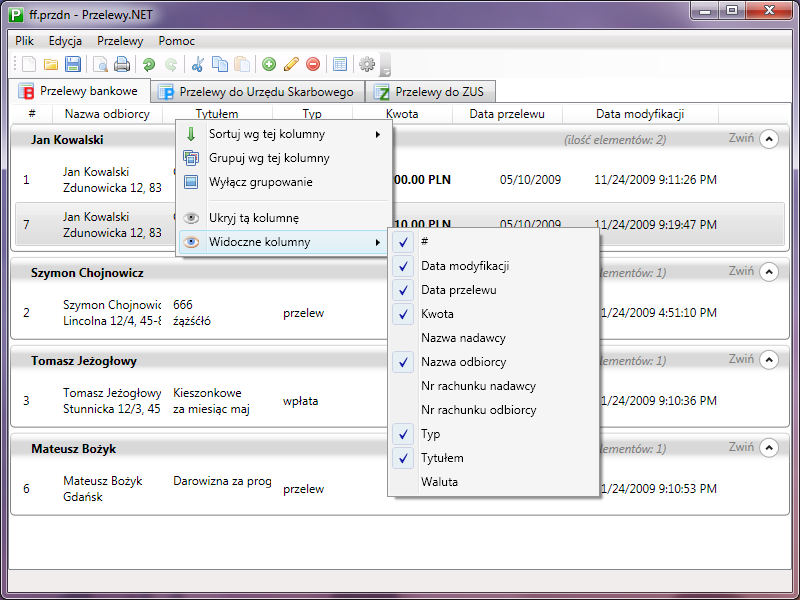
Task: Undo with green arrow icon
Action: click(x=148, y=64)
